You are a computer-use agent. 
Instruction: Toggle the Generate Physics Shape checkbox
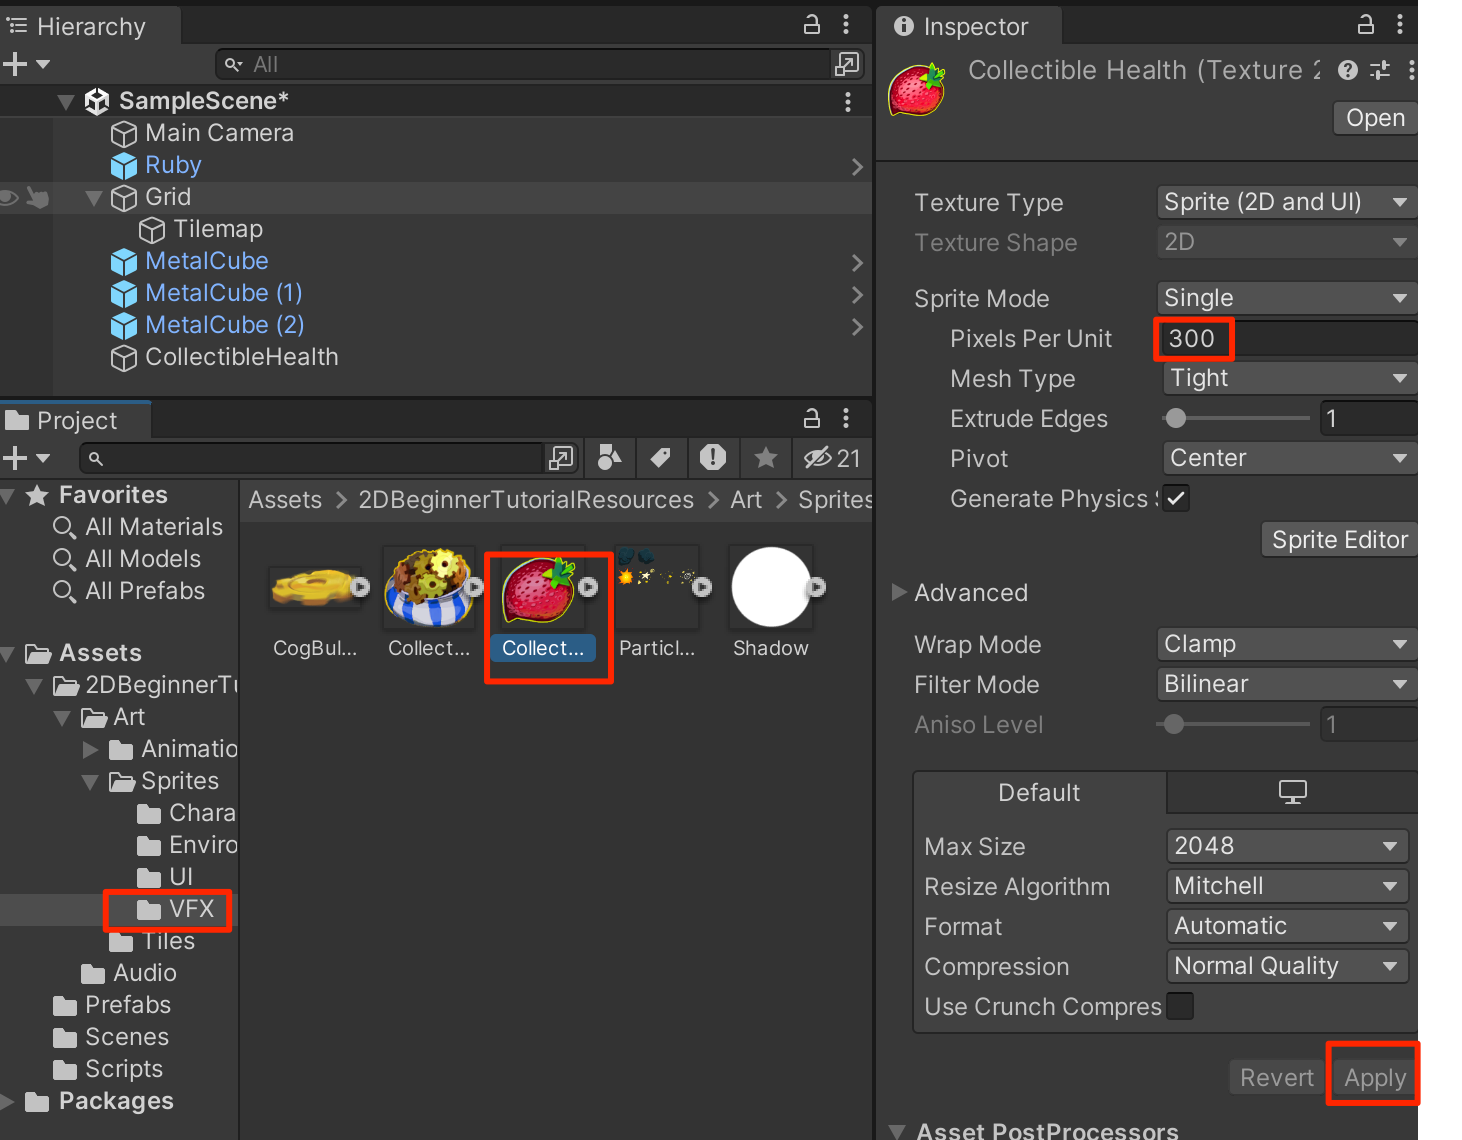[x=1176, y=498]
